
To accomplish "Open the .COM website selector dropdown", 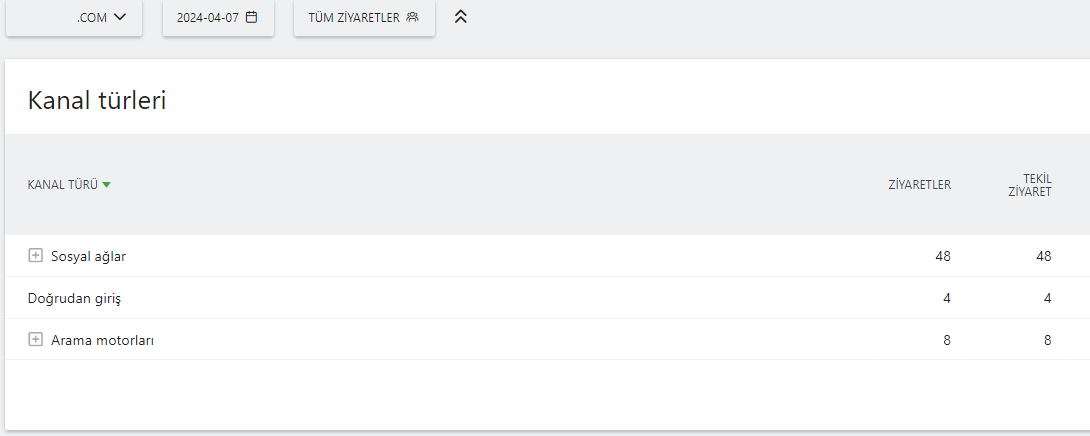I will (74, 18).
